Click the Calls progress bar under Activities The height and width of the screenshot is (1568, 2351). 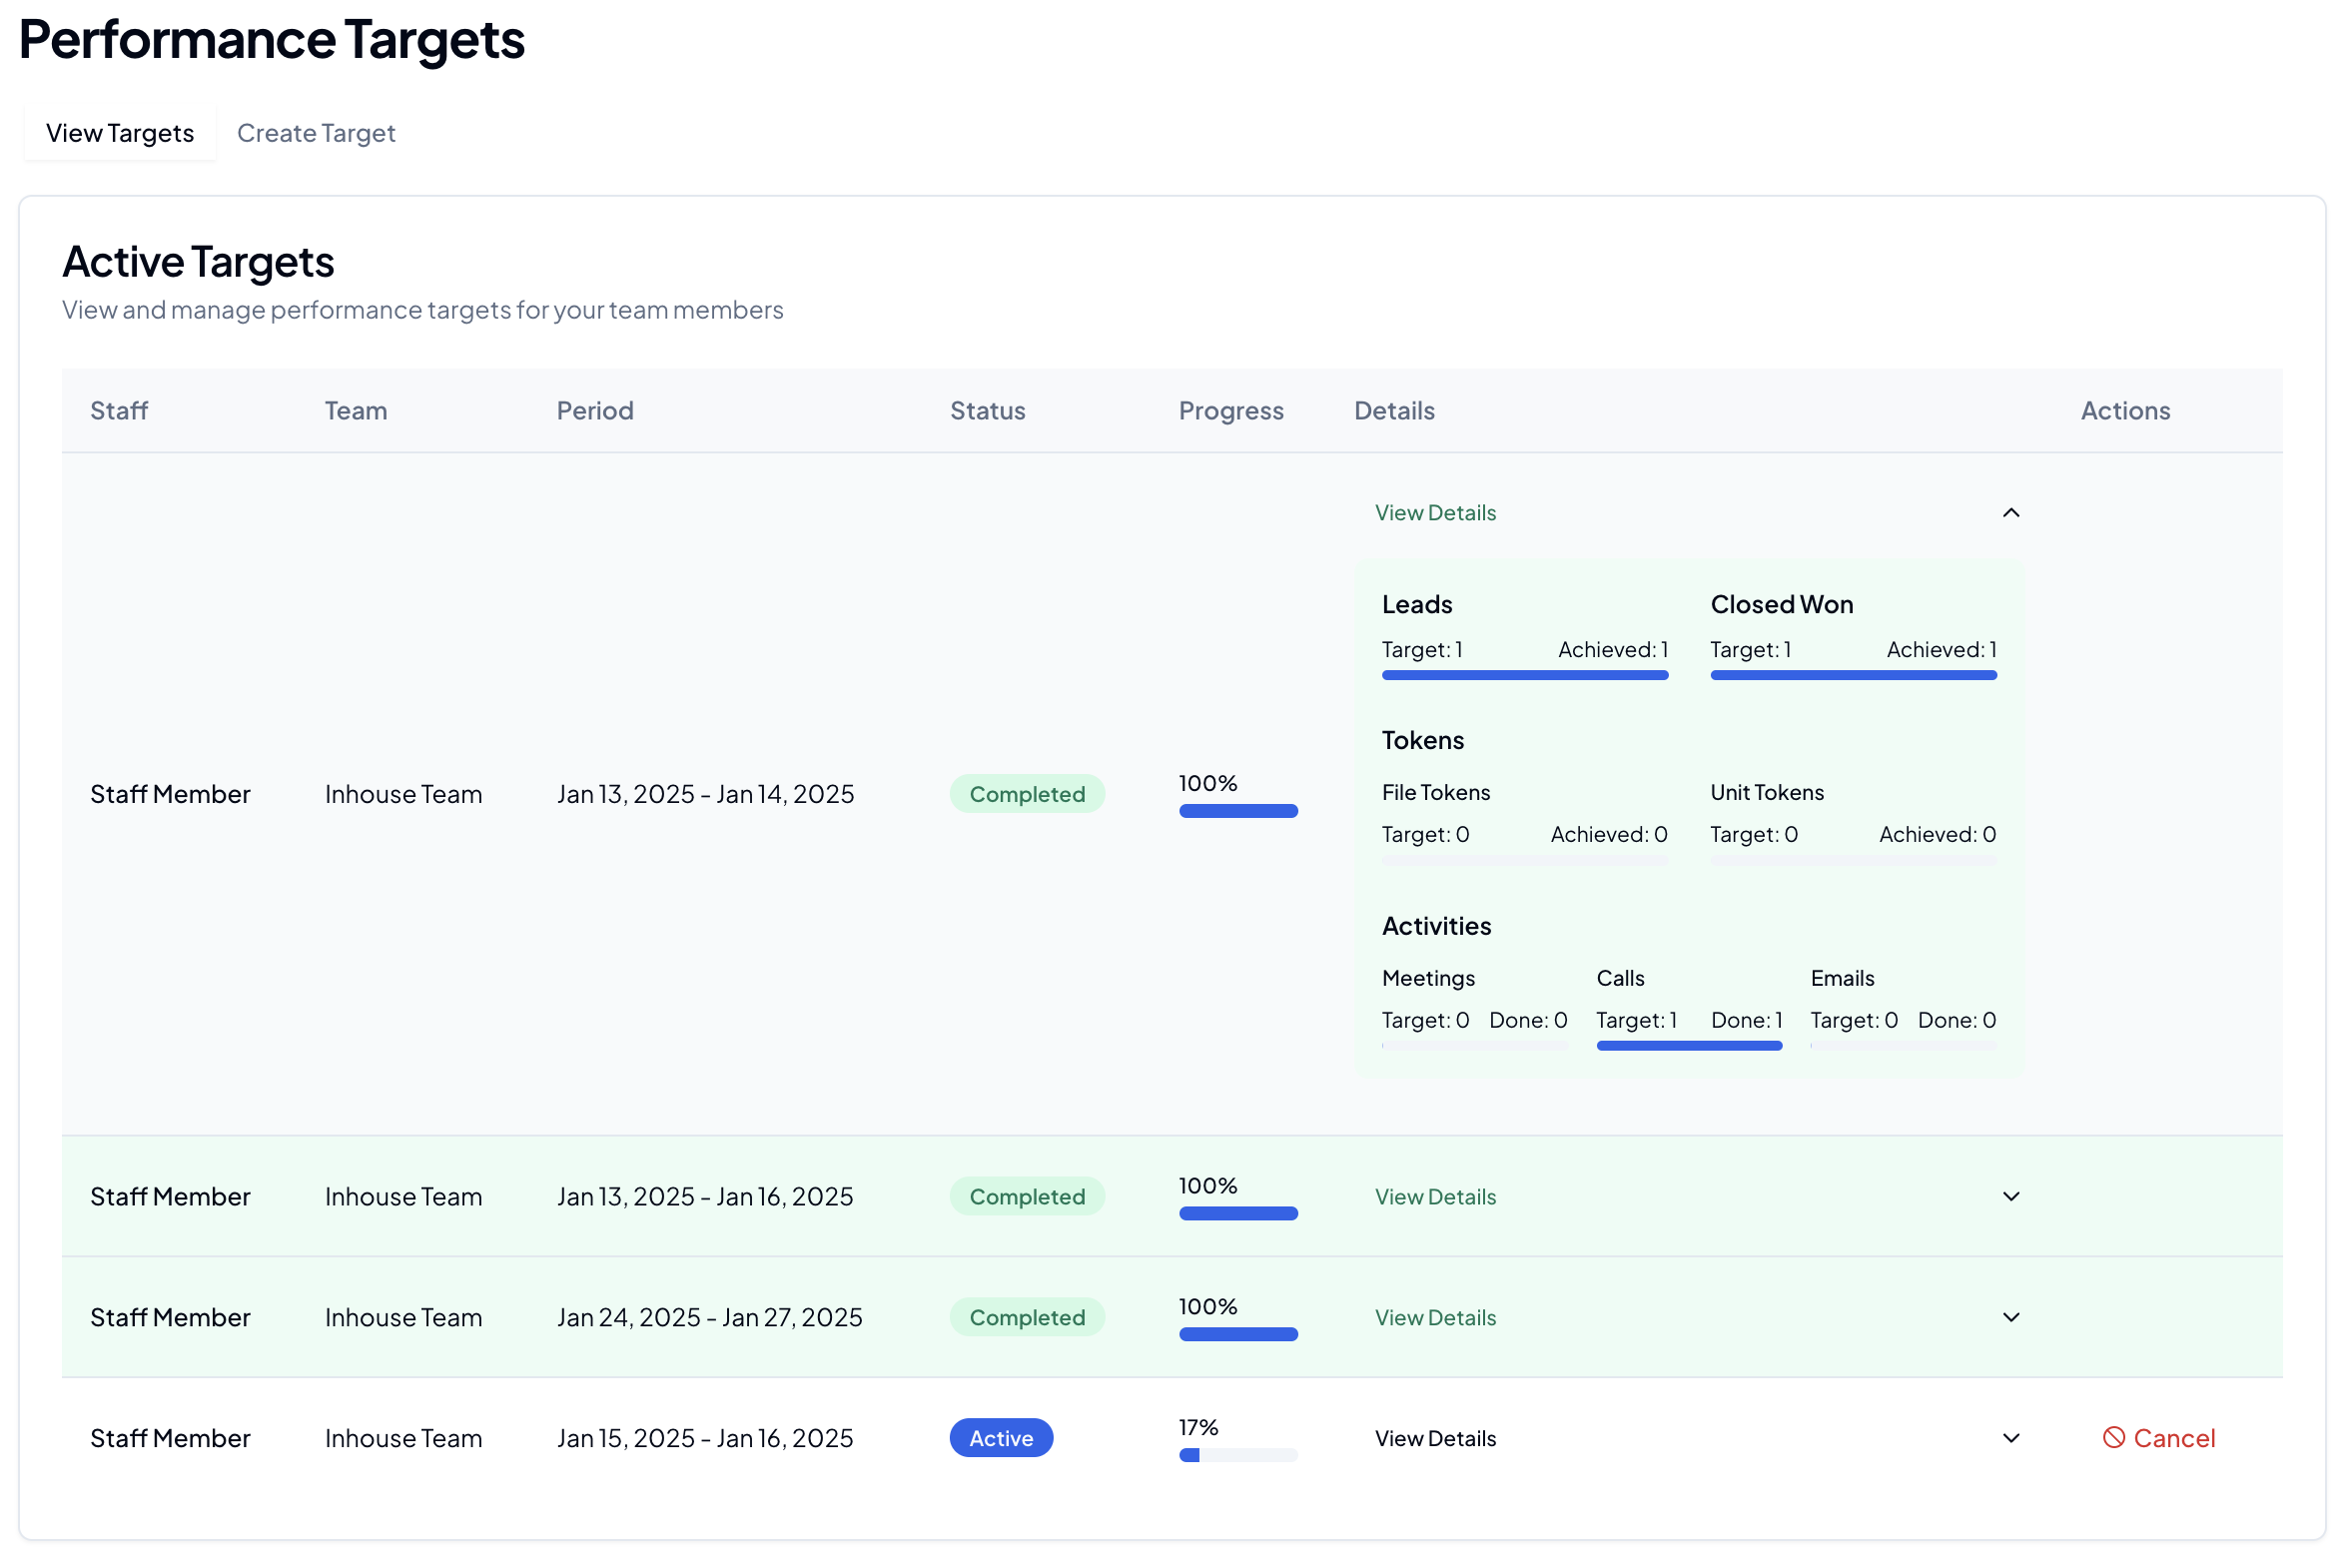(x=1689, y=1045)
